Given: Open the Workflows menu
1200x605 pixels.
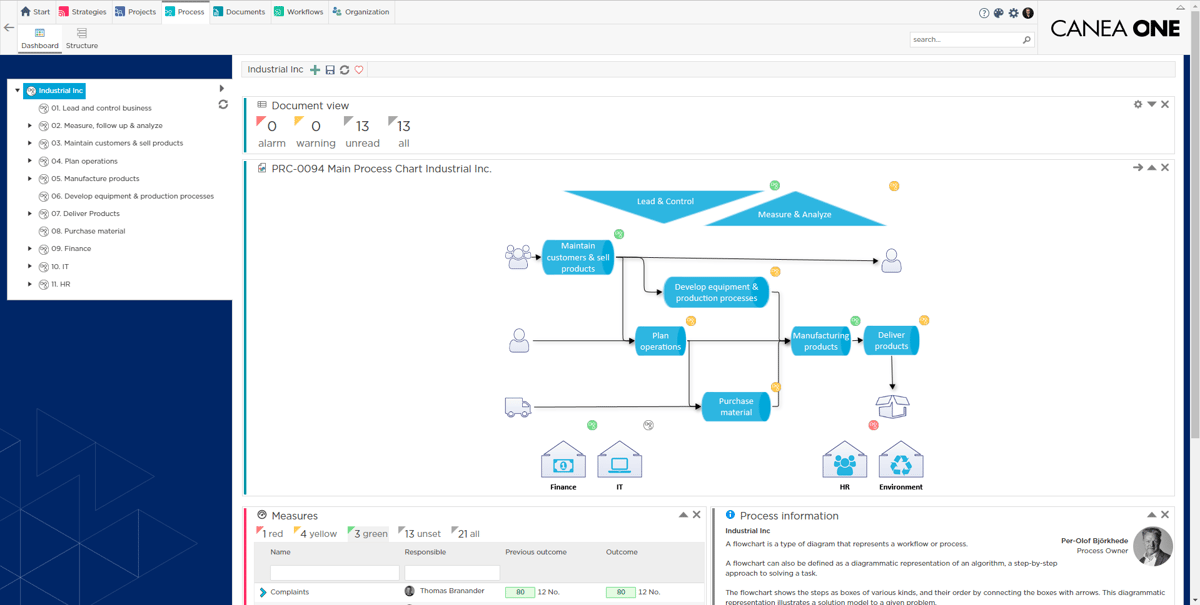Looking at the screenshot, I should click(x=300, y=13).
